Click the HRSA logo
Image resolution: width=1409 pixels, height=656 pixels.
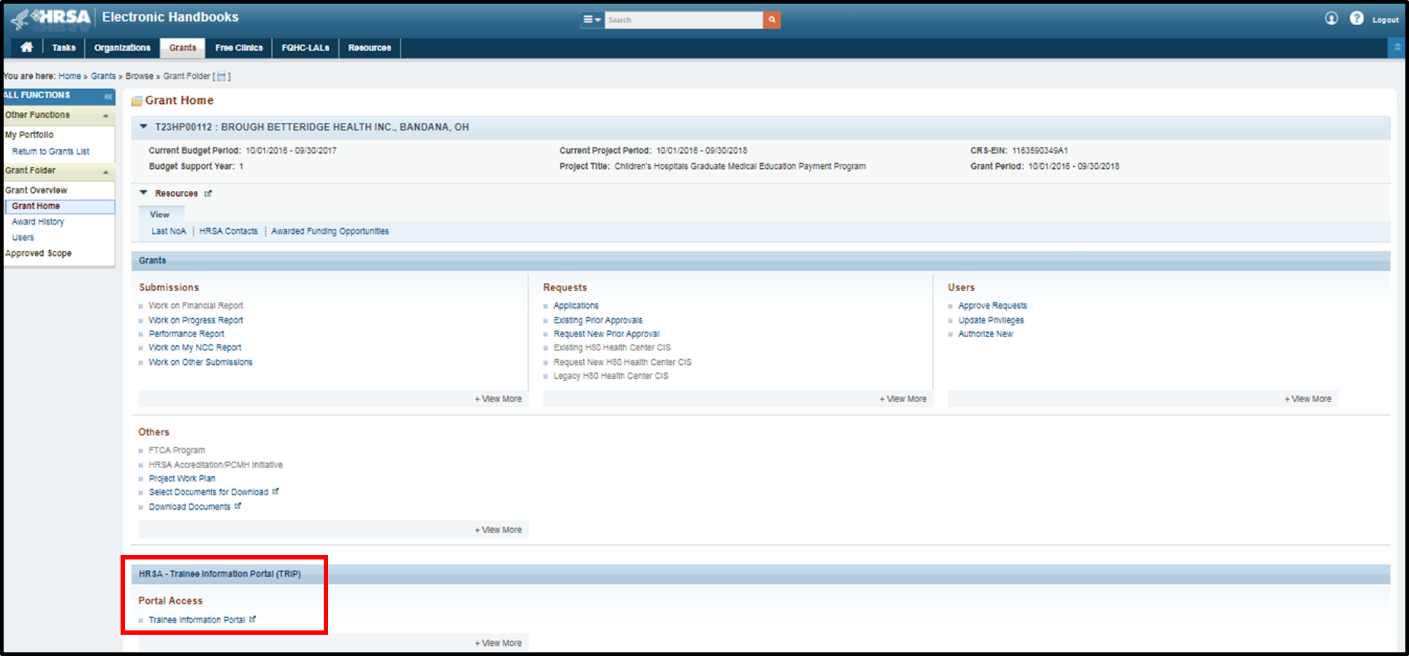(x=52, y=19)
